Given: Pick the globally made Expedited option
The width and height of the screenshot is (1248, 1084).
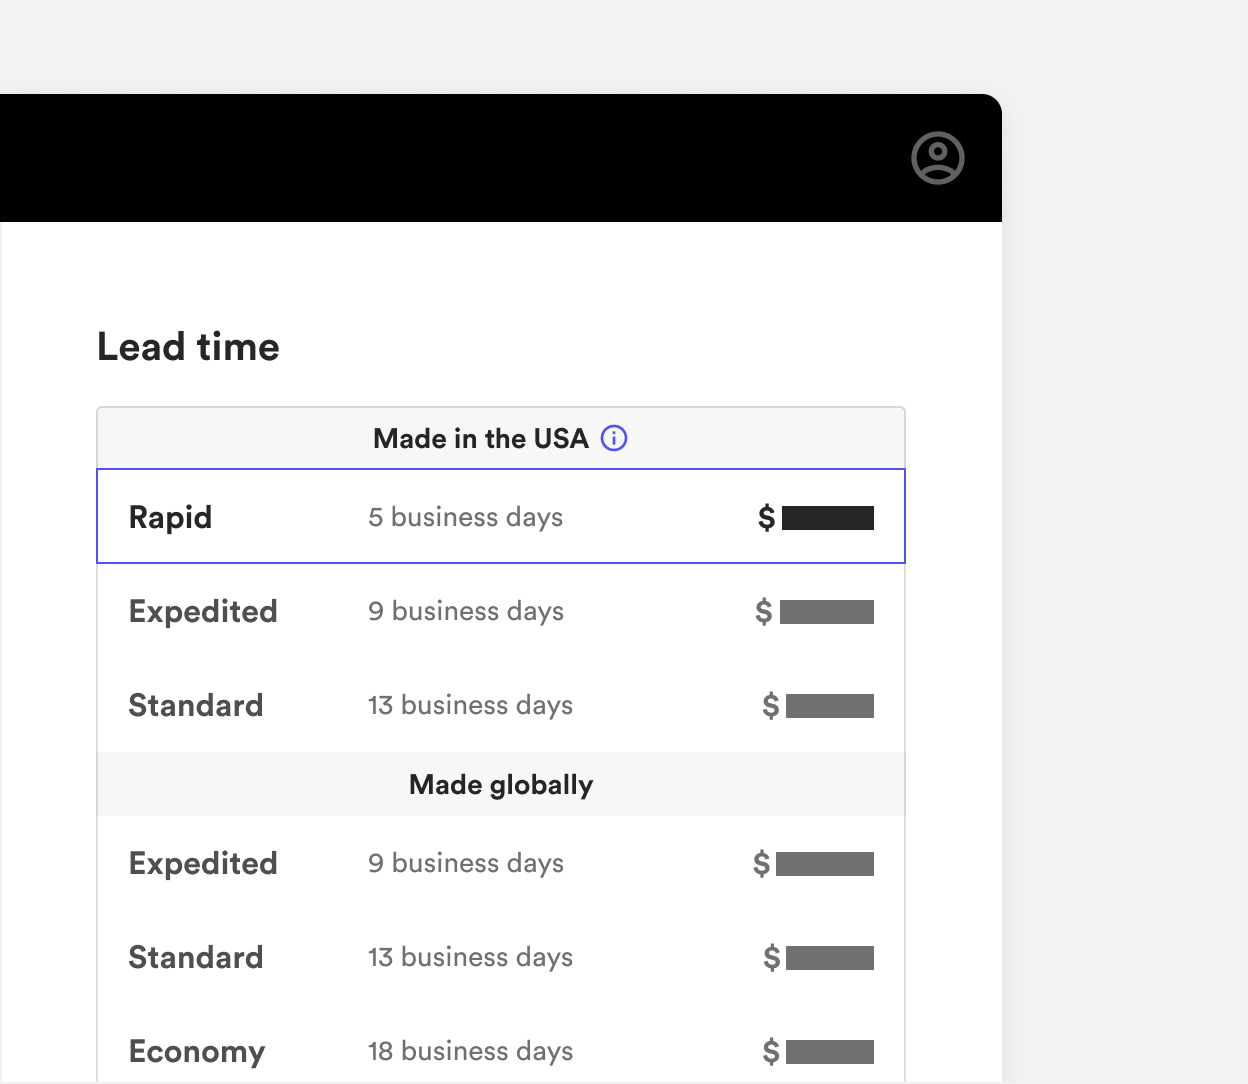Looking at the screenshot, I should tap(501, 863).
